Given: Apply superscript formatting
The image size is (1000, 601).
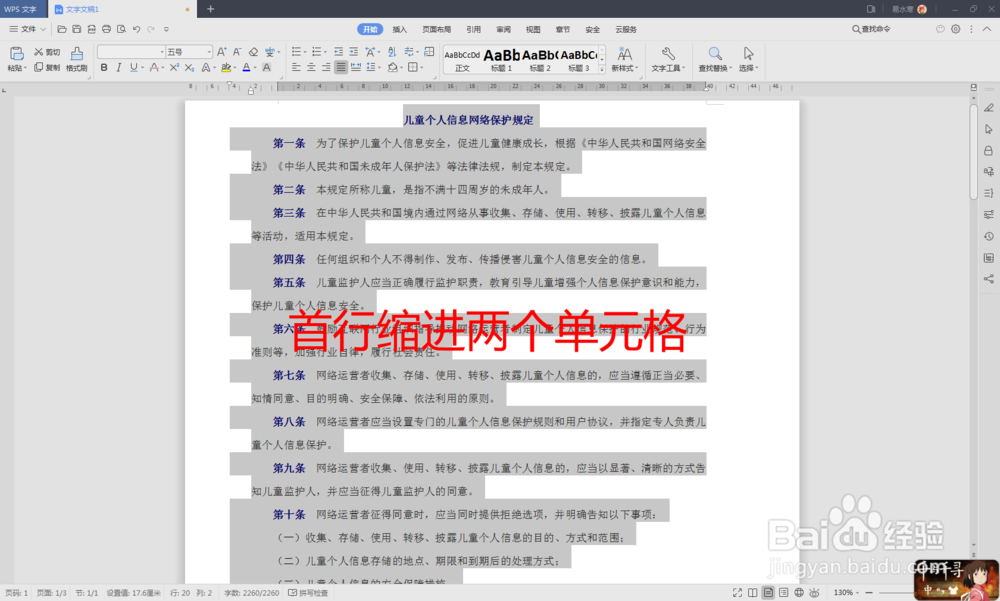Looking at the screenshot, I should [175, 68].
